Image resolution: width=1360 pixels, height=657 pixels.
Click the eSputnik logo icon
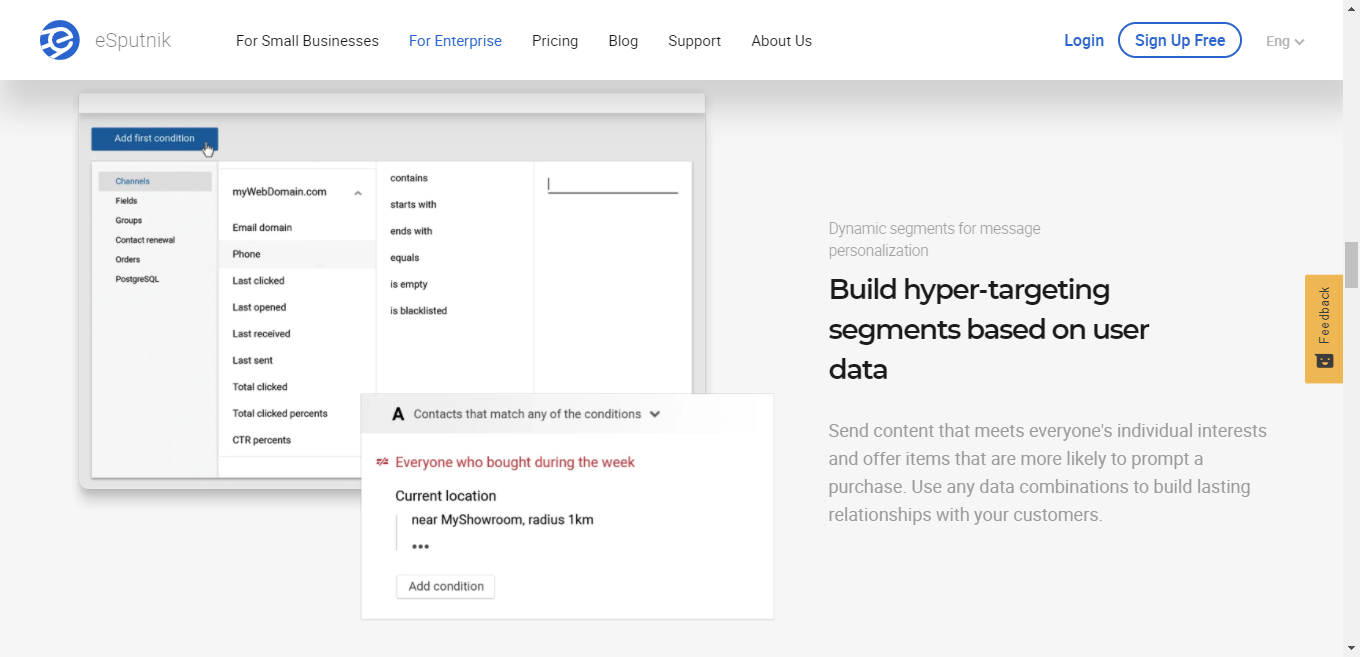click(60, 40)
